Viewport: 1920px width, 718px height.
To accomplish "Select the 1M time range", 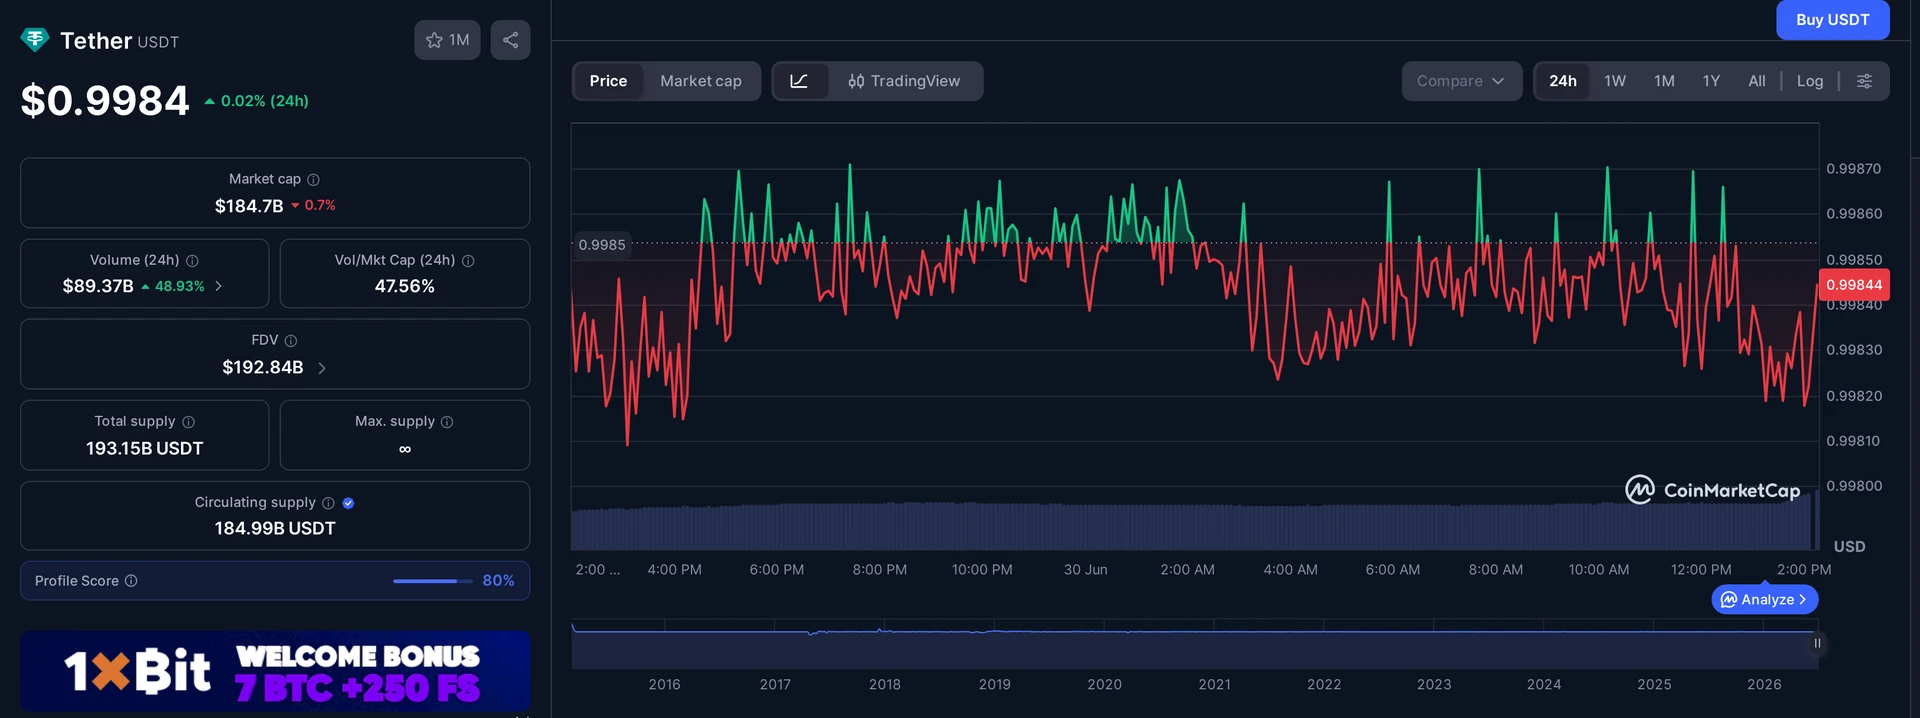I will (x=1664, y=81).
